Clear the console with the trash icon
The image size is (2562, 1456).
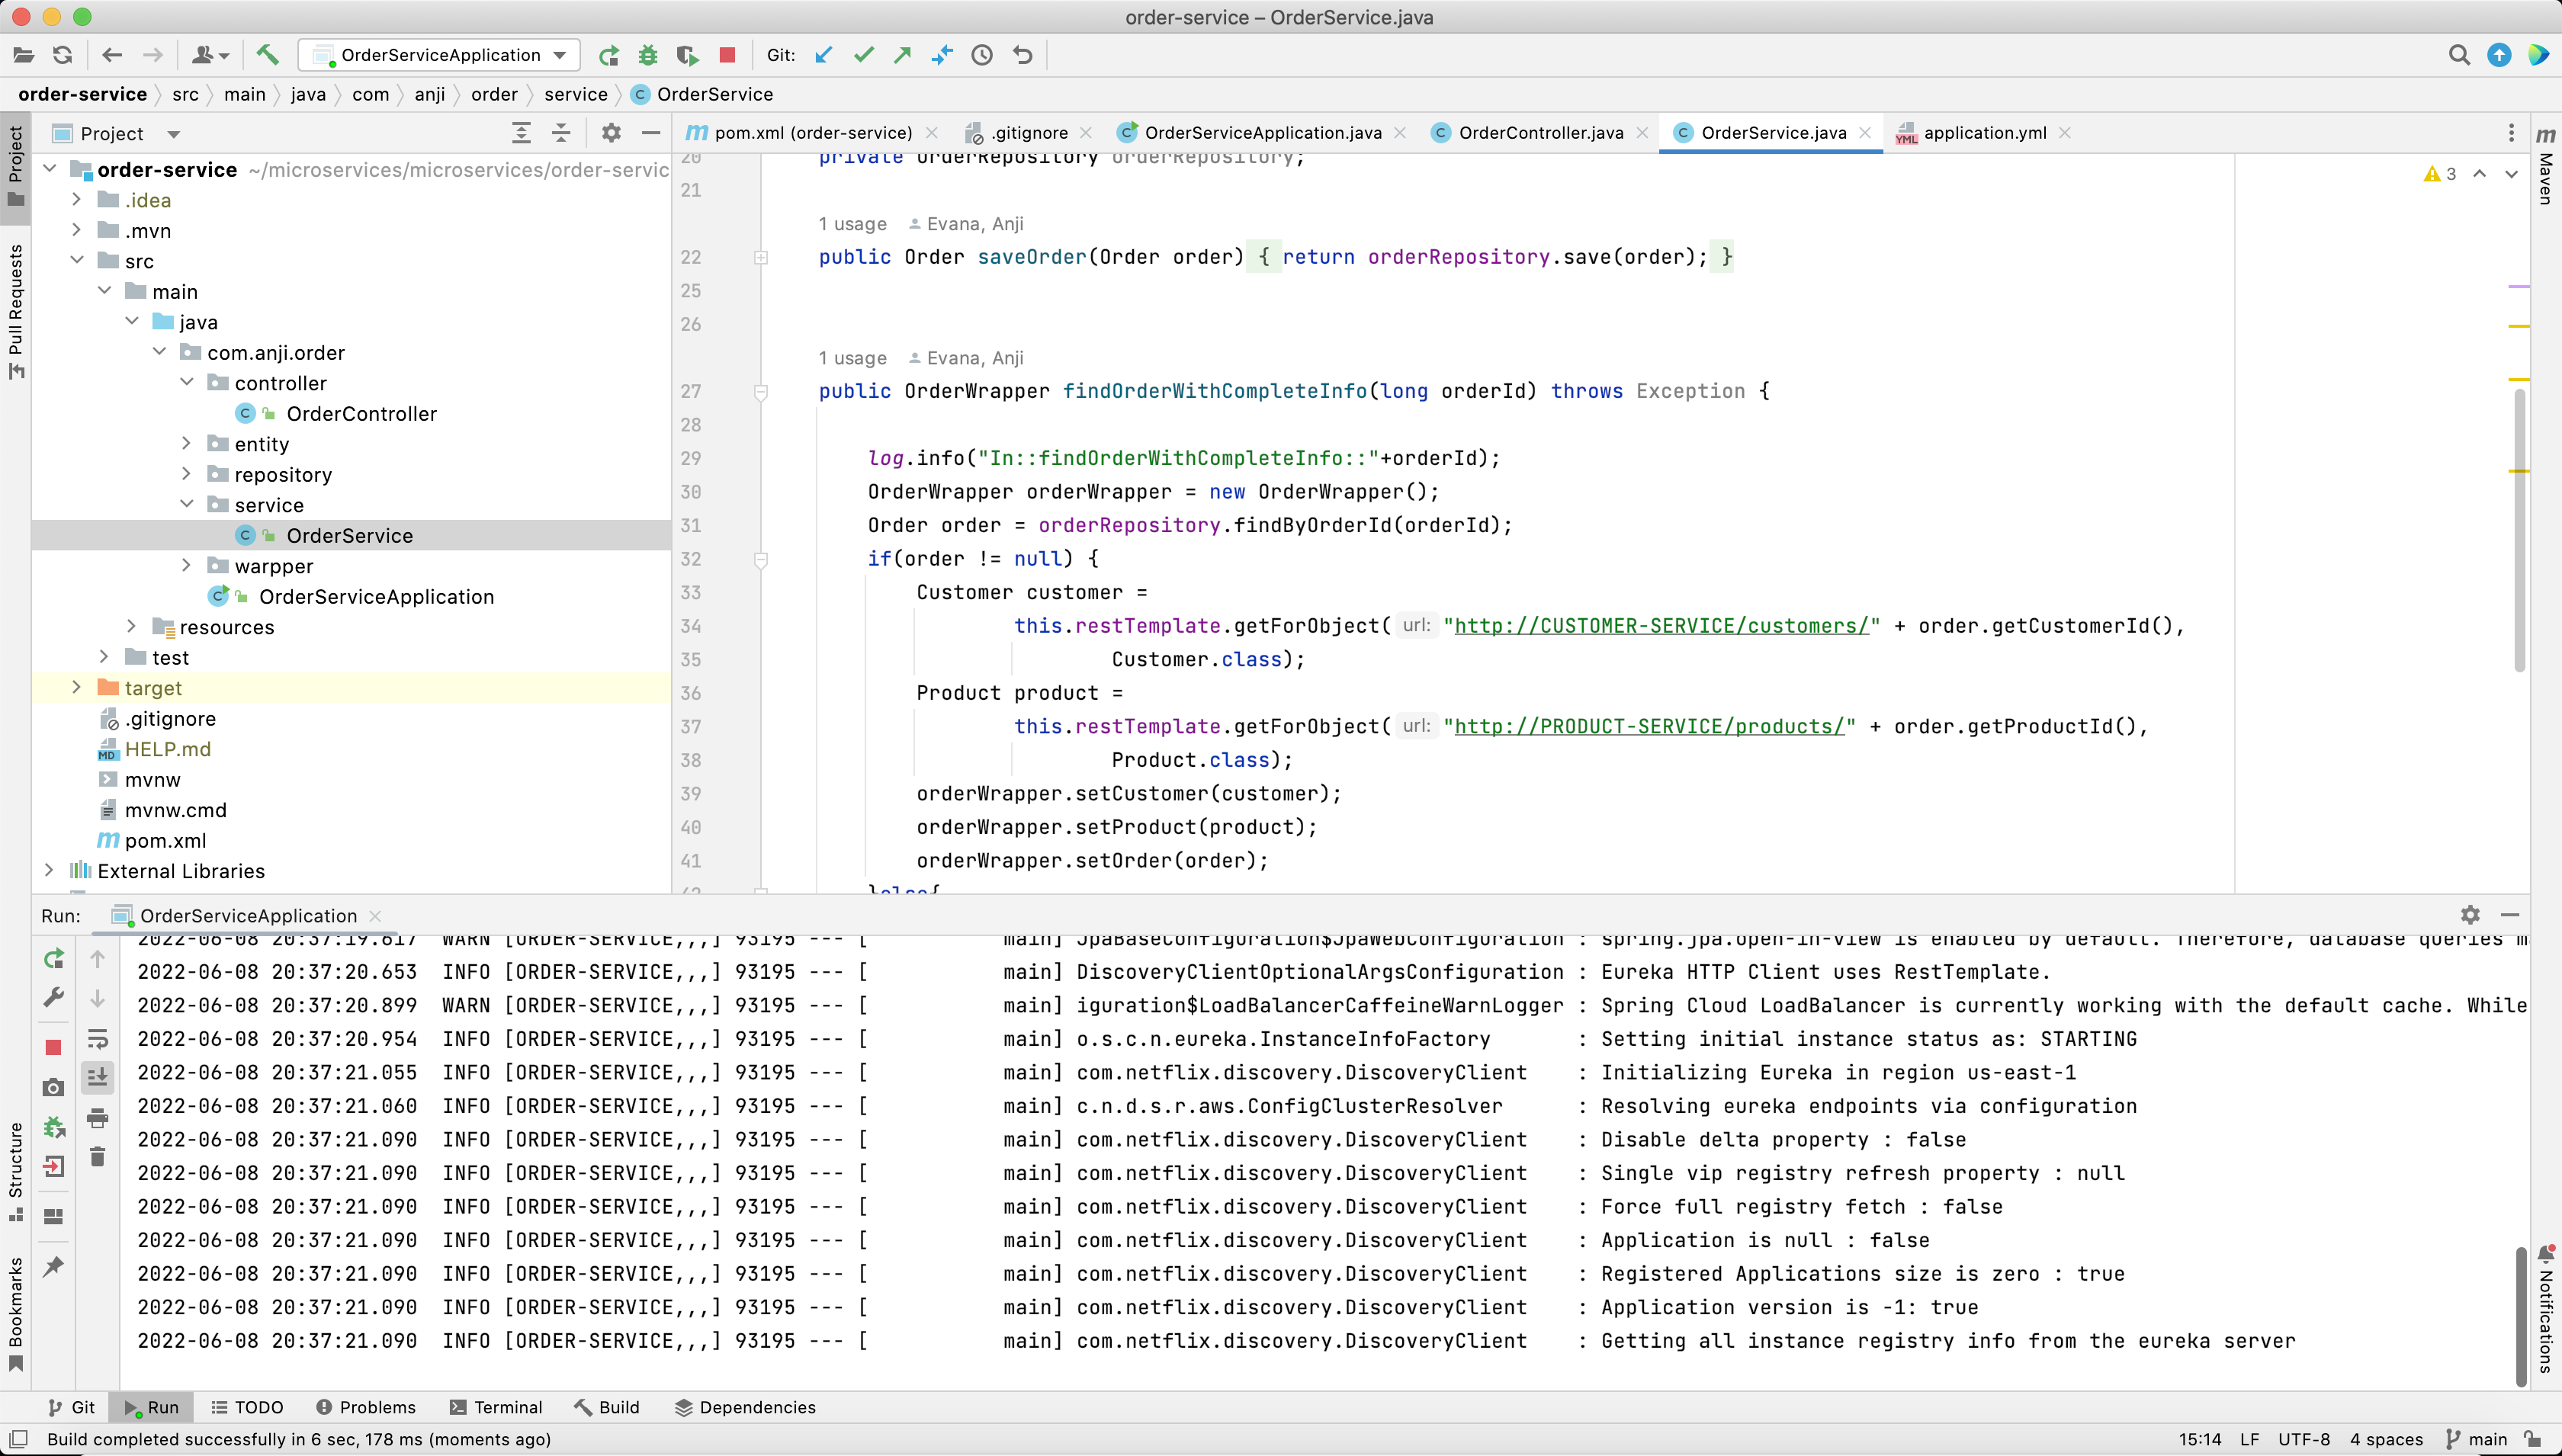click(98, 1157)
